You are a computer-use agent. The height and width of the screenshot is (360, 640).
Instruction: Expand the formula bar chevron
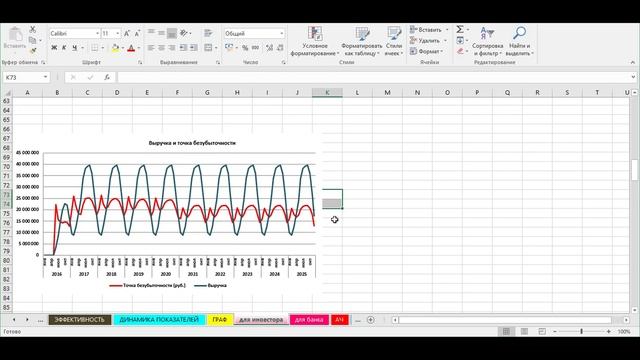(633, 77)
